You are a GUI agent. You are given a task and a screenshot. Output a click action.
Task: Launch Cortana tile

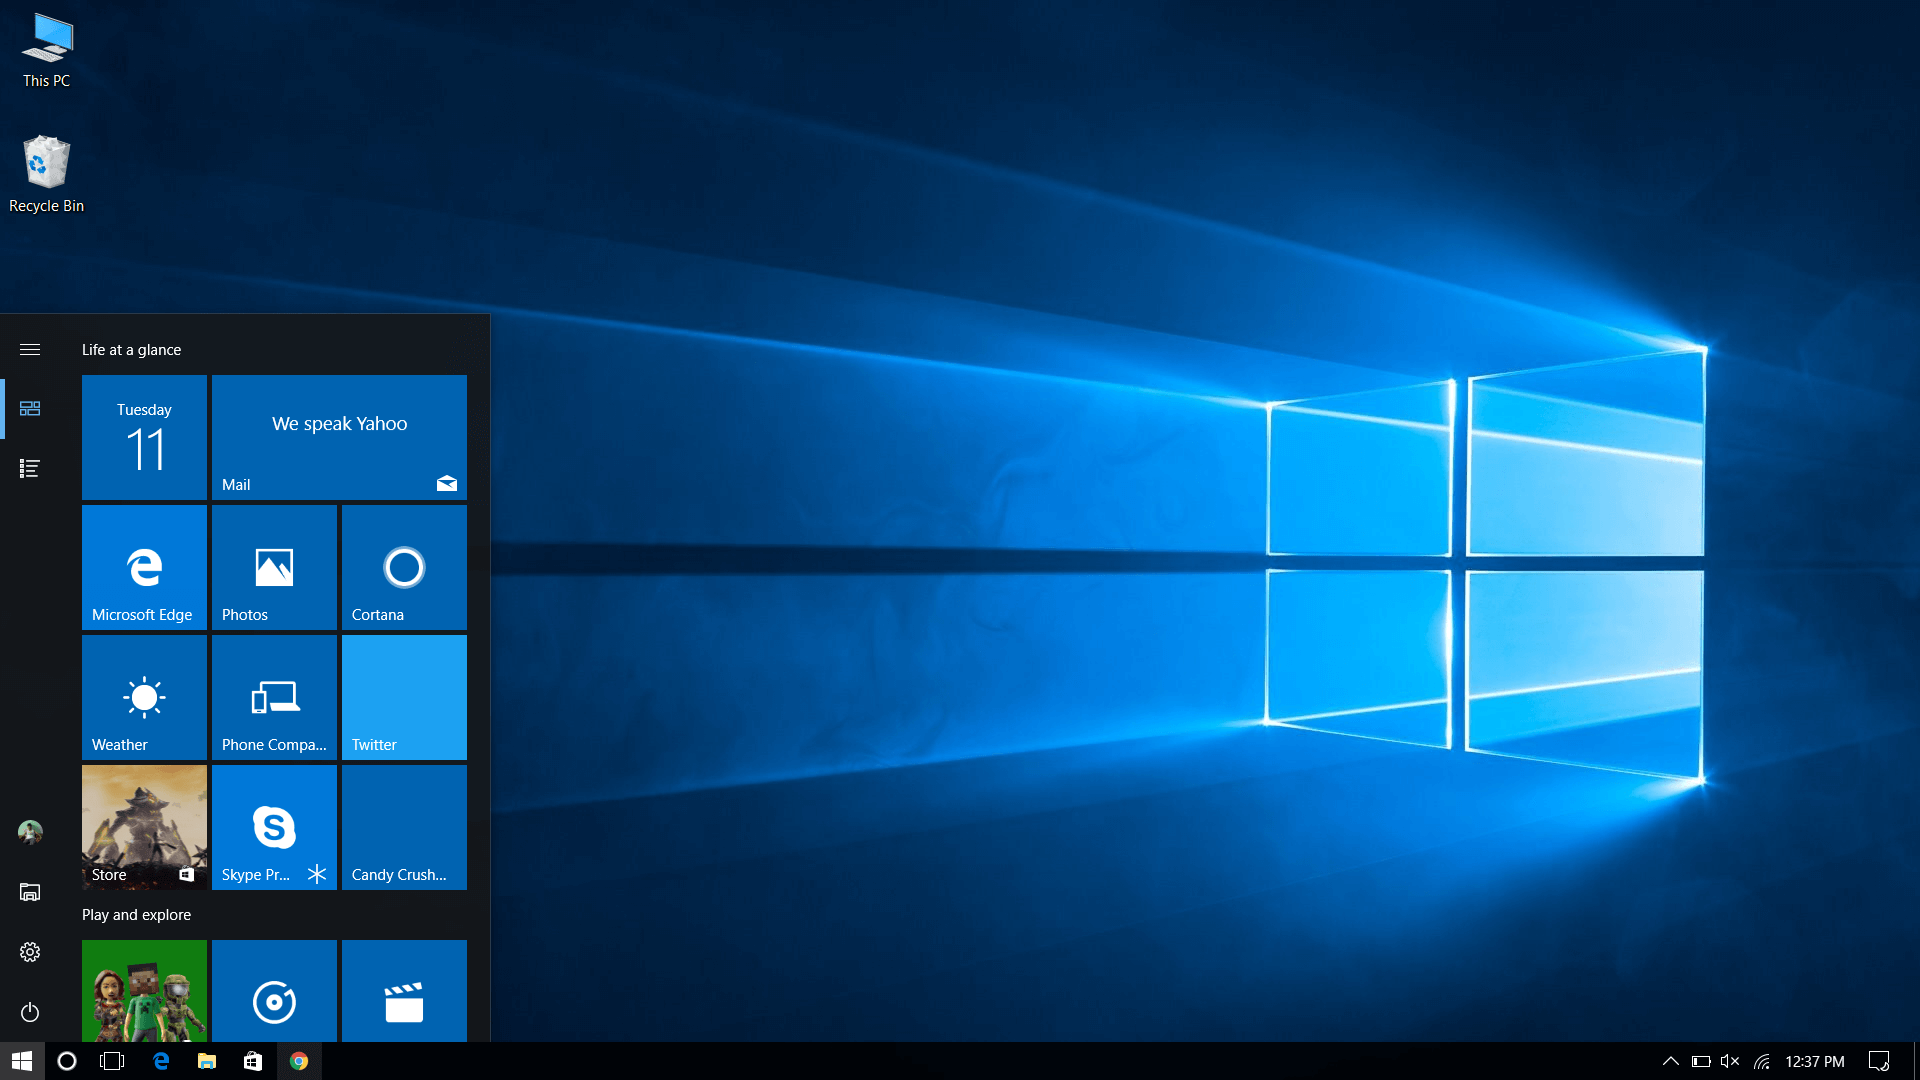pos(402,567)
